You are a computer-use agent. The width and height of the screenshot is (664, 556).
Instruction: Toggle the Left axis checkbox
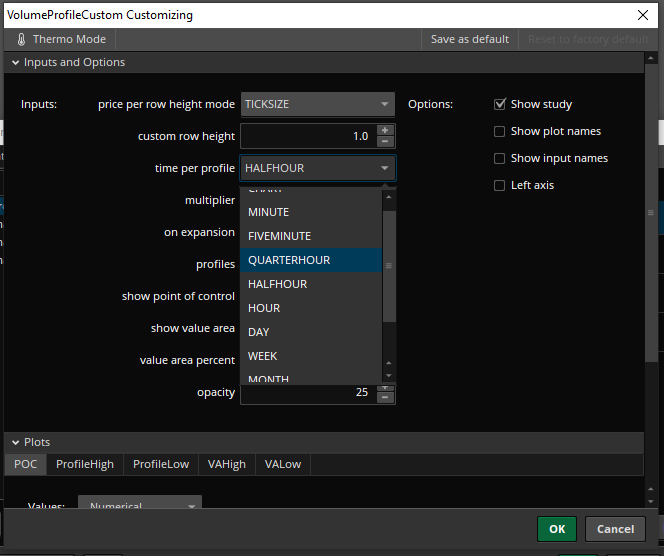[500, 185]
